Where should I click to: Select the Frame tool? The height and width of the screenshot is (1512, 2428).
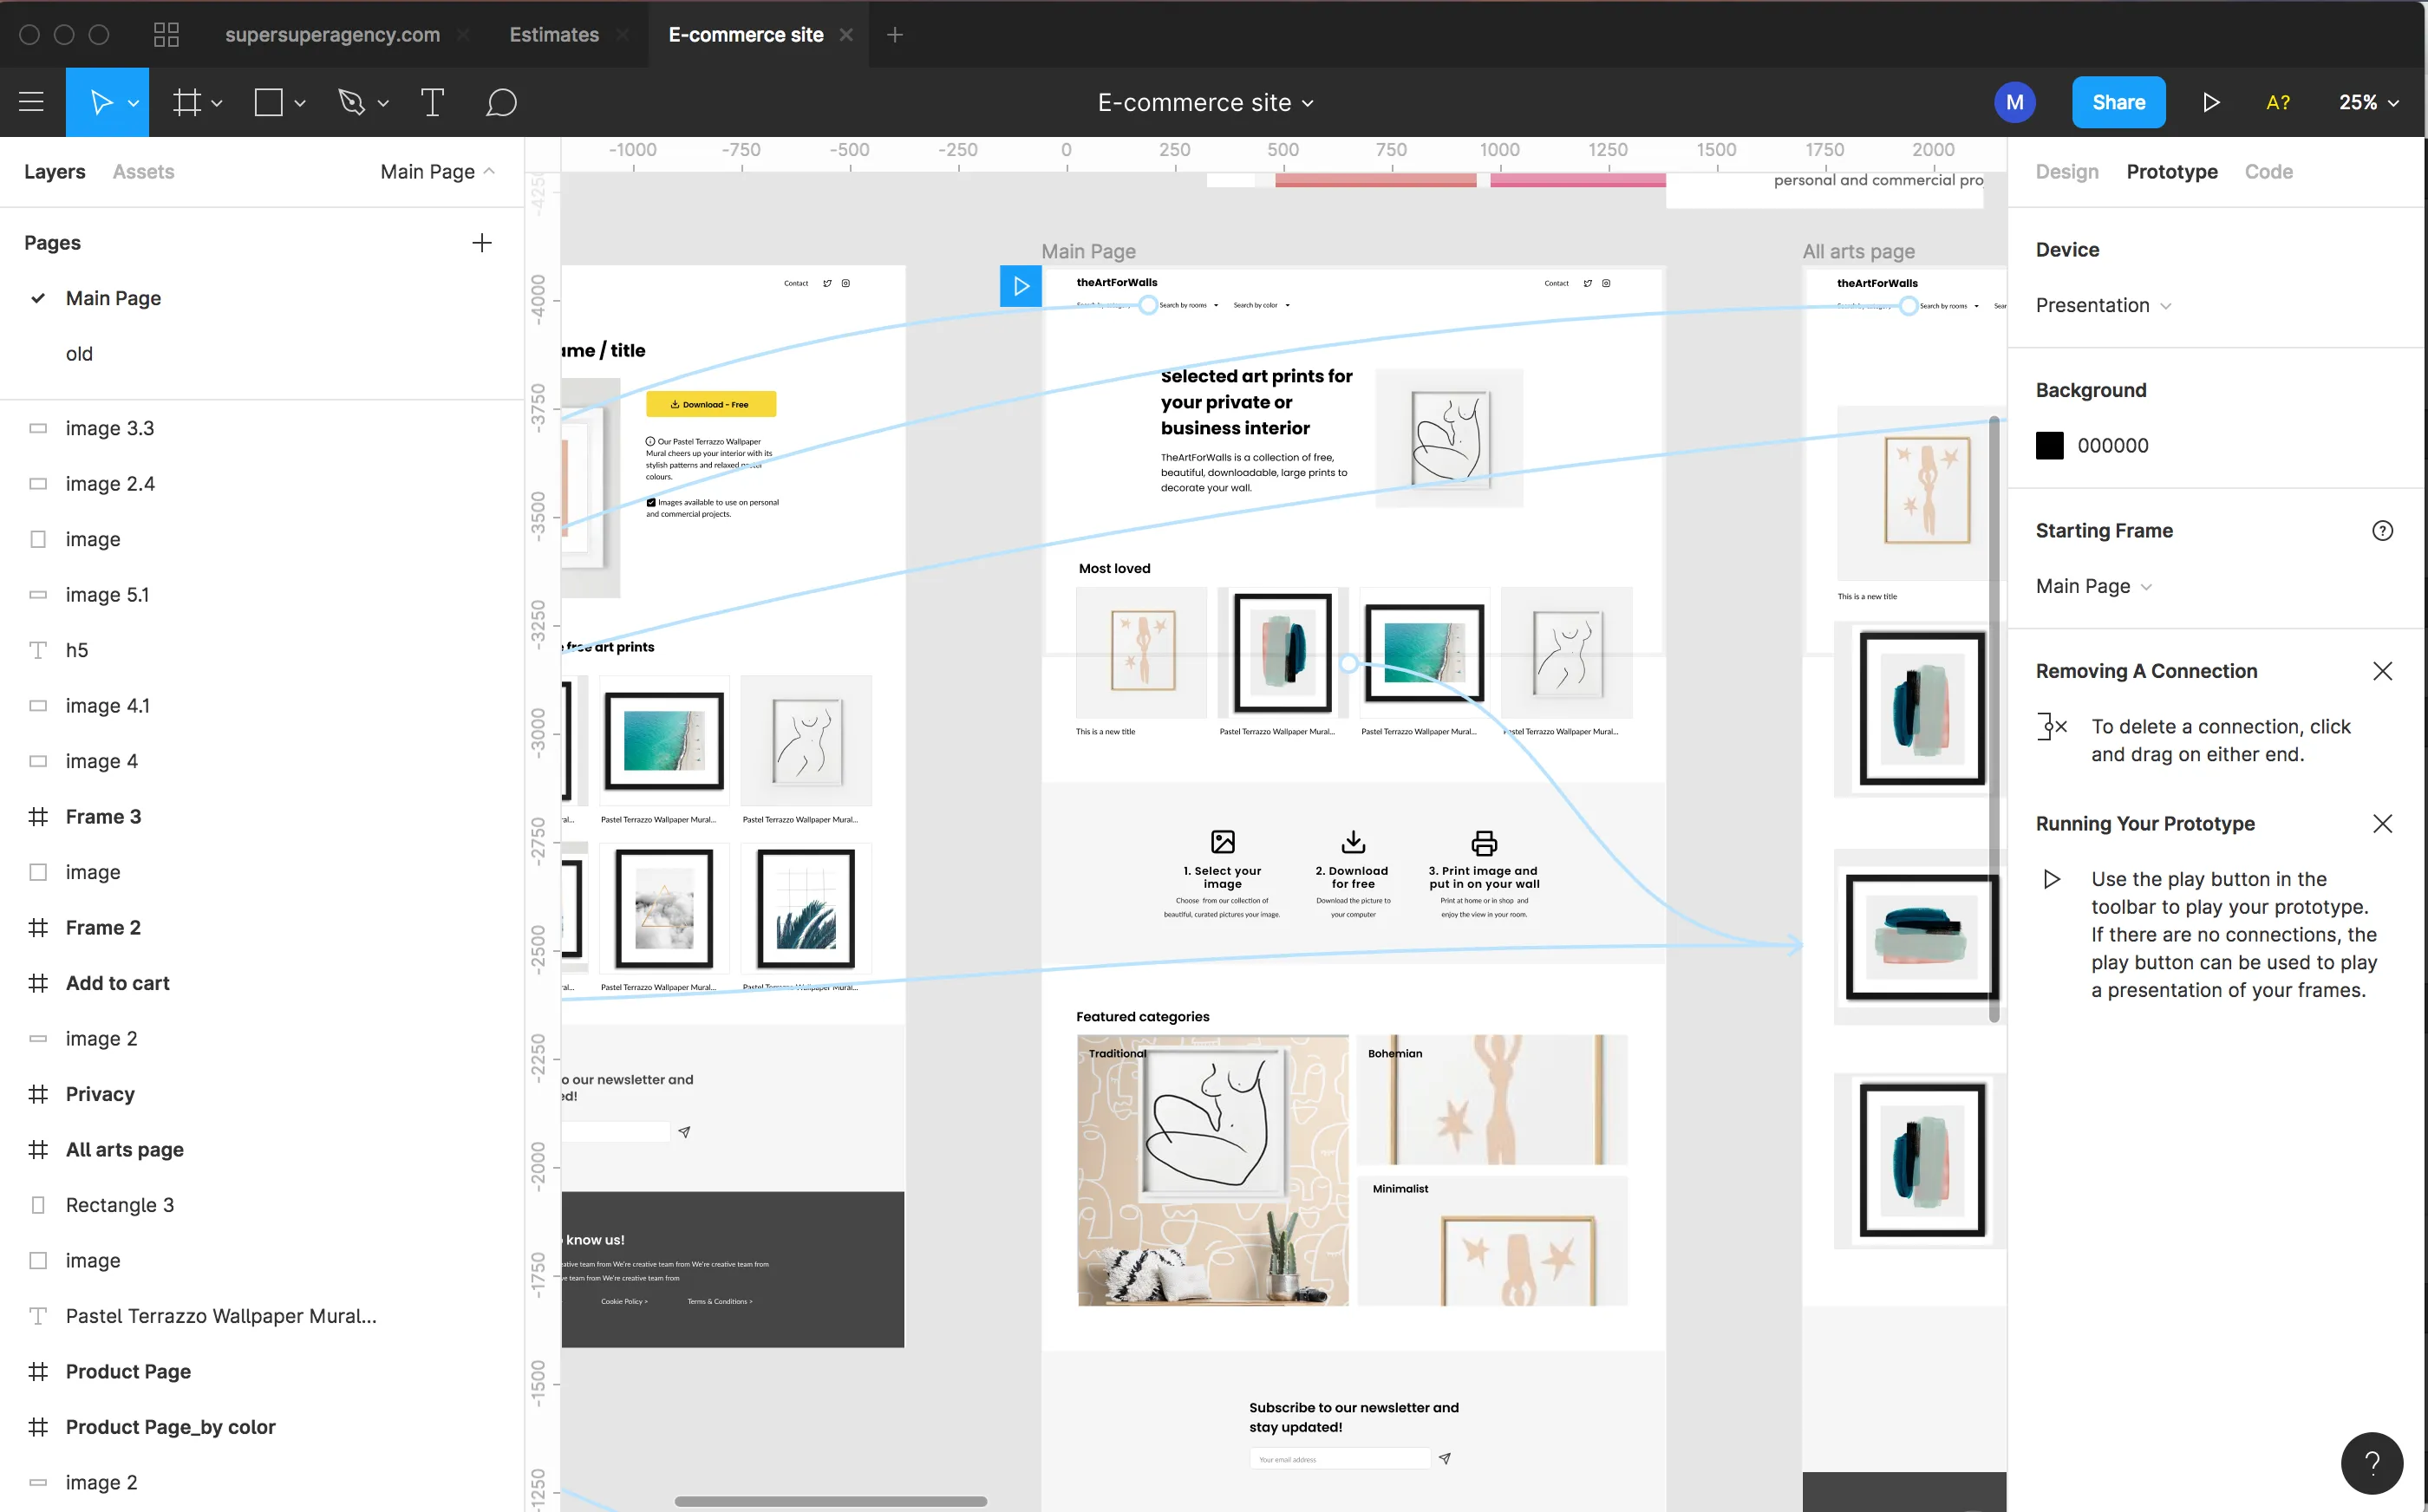point(187,102)
